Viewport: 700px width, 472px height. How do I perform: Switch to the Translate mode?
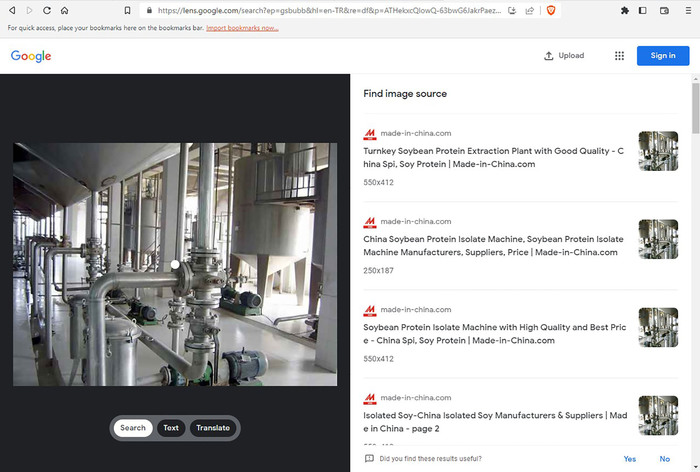[x=212, y=428]
